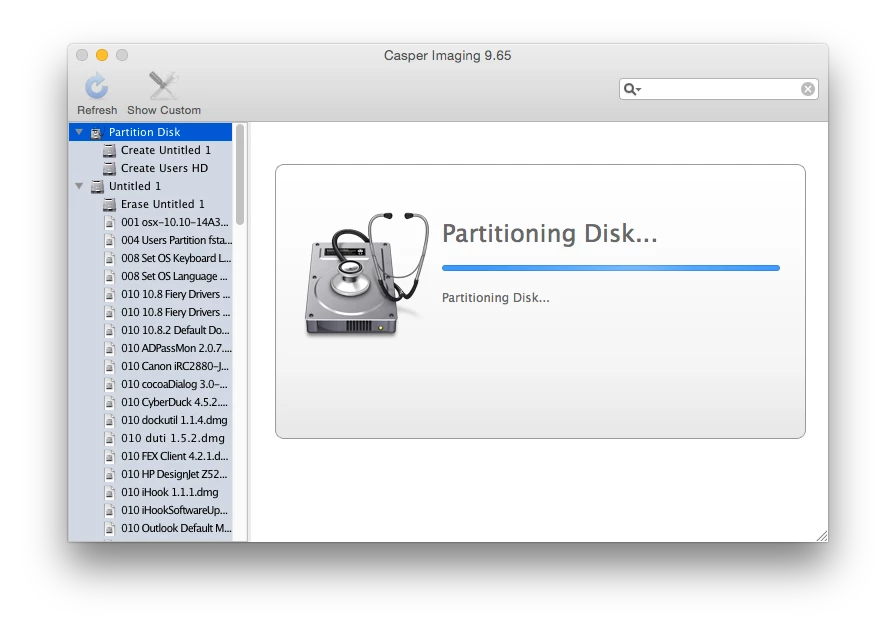This screenshot has width=896, height=634.
Task: Click the large Partitioning Disk heading
Action: (x=550, y=234)
